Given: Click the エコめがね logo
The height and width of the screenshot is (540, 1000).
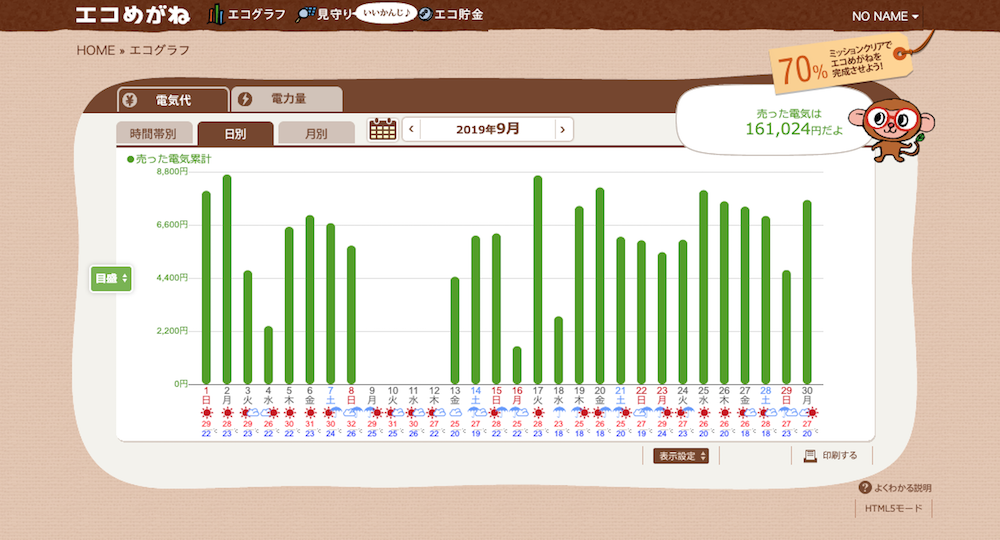Looking at the screenshot, I should tap(133, 15).
